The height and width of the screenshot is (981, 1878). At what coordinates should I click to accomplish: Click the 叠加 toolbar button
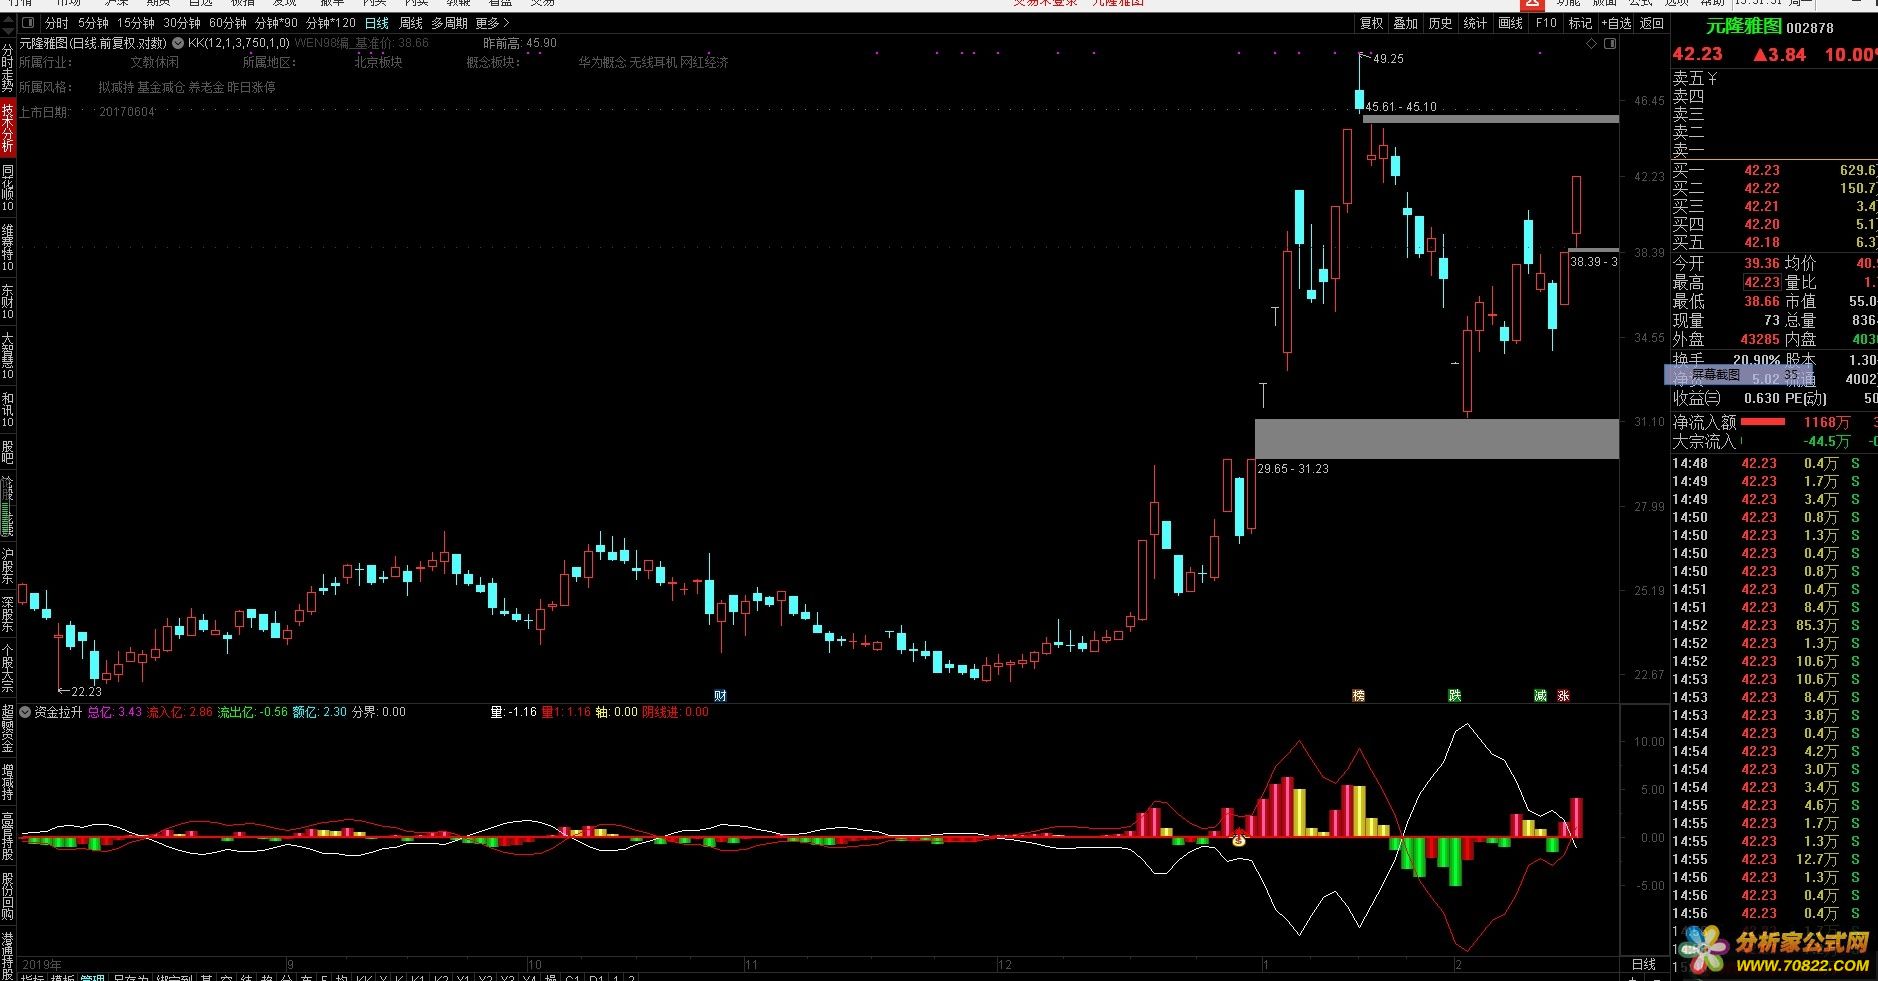tap(1406, 23)
